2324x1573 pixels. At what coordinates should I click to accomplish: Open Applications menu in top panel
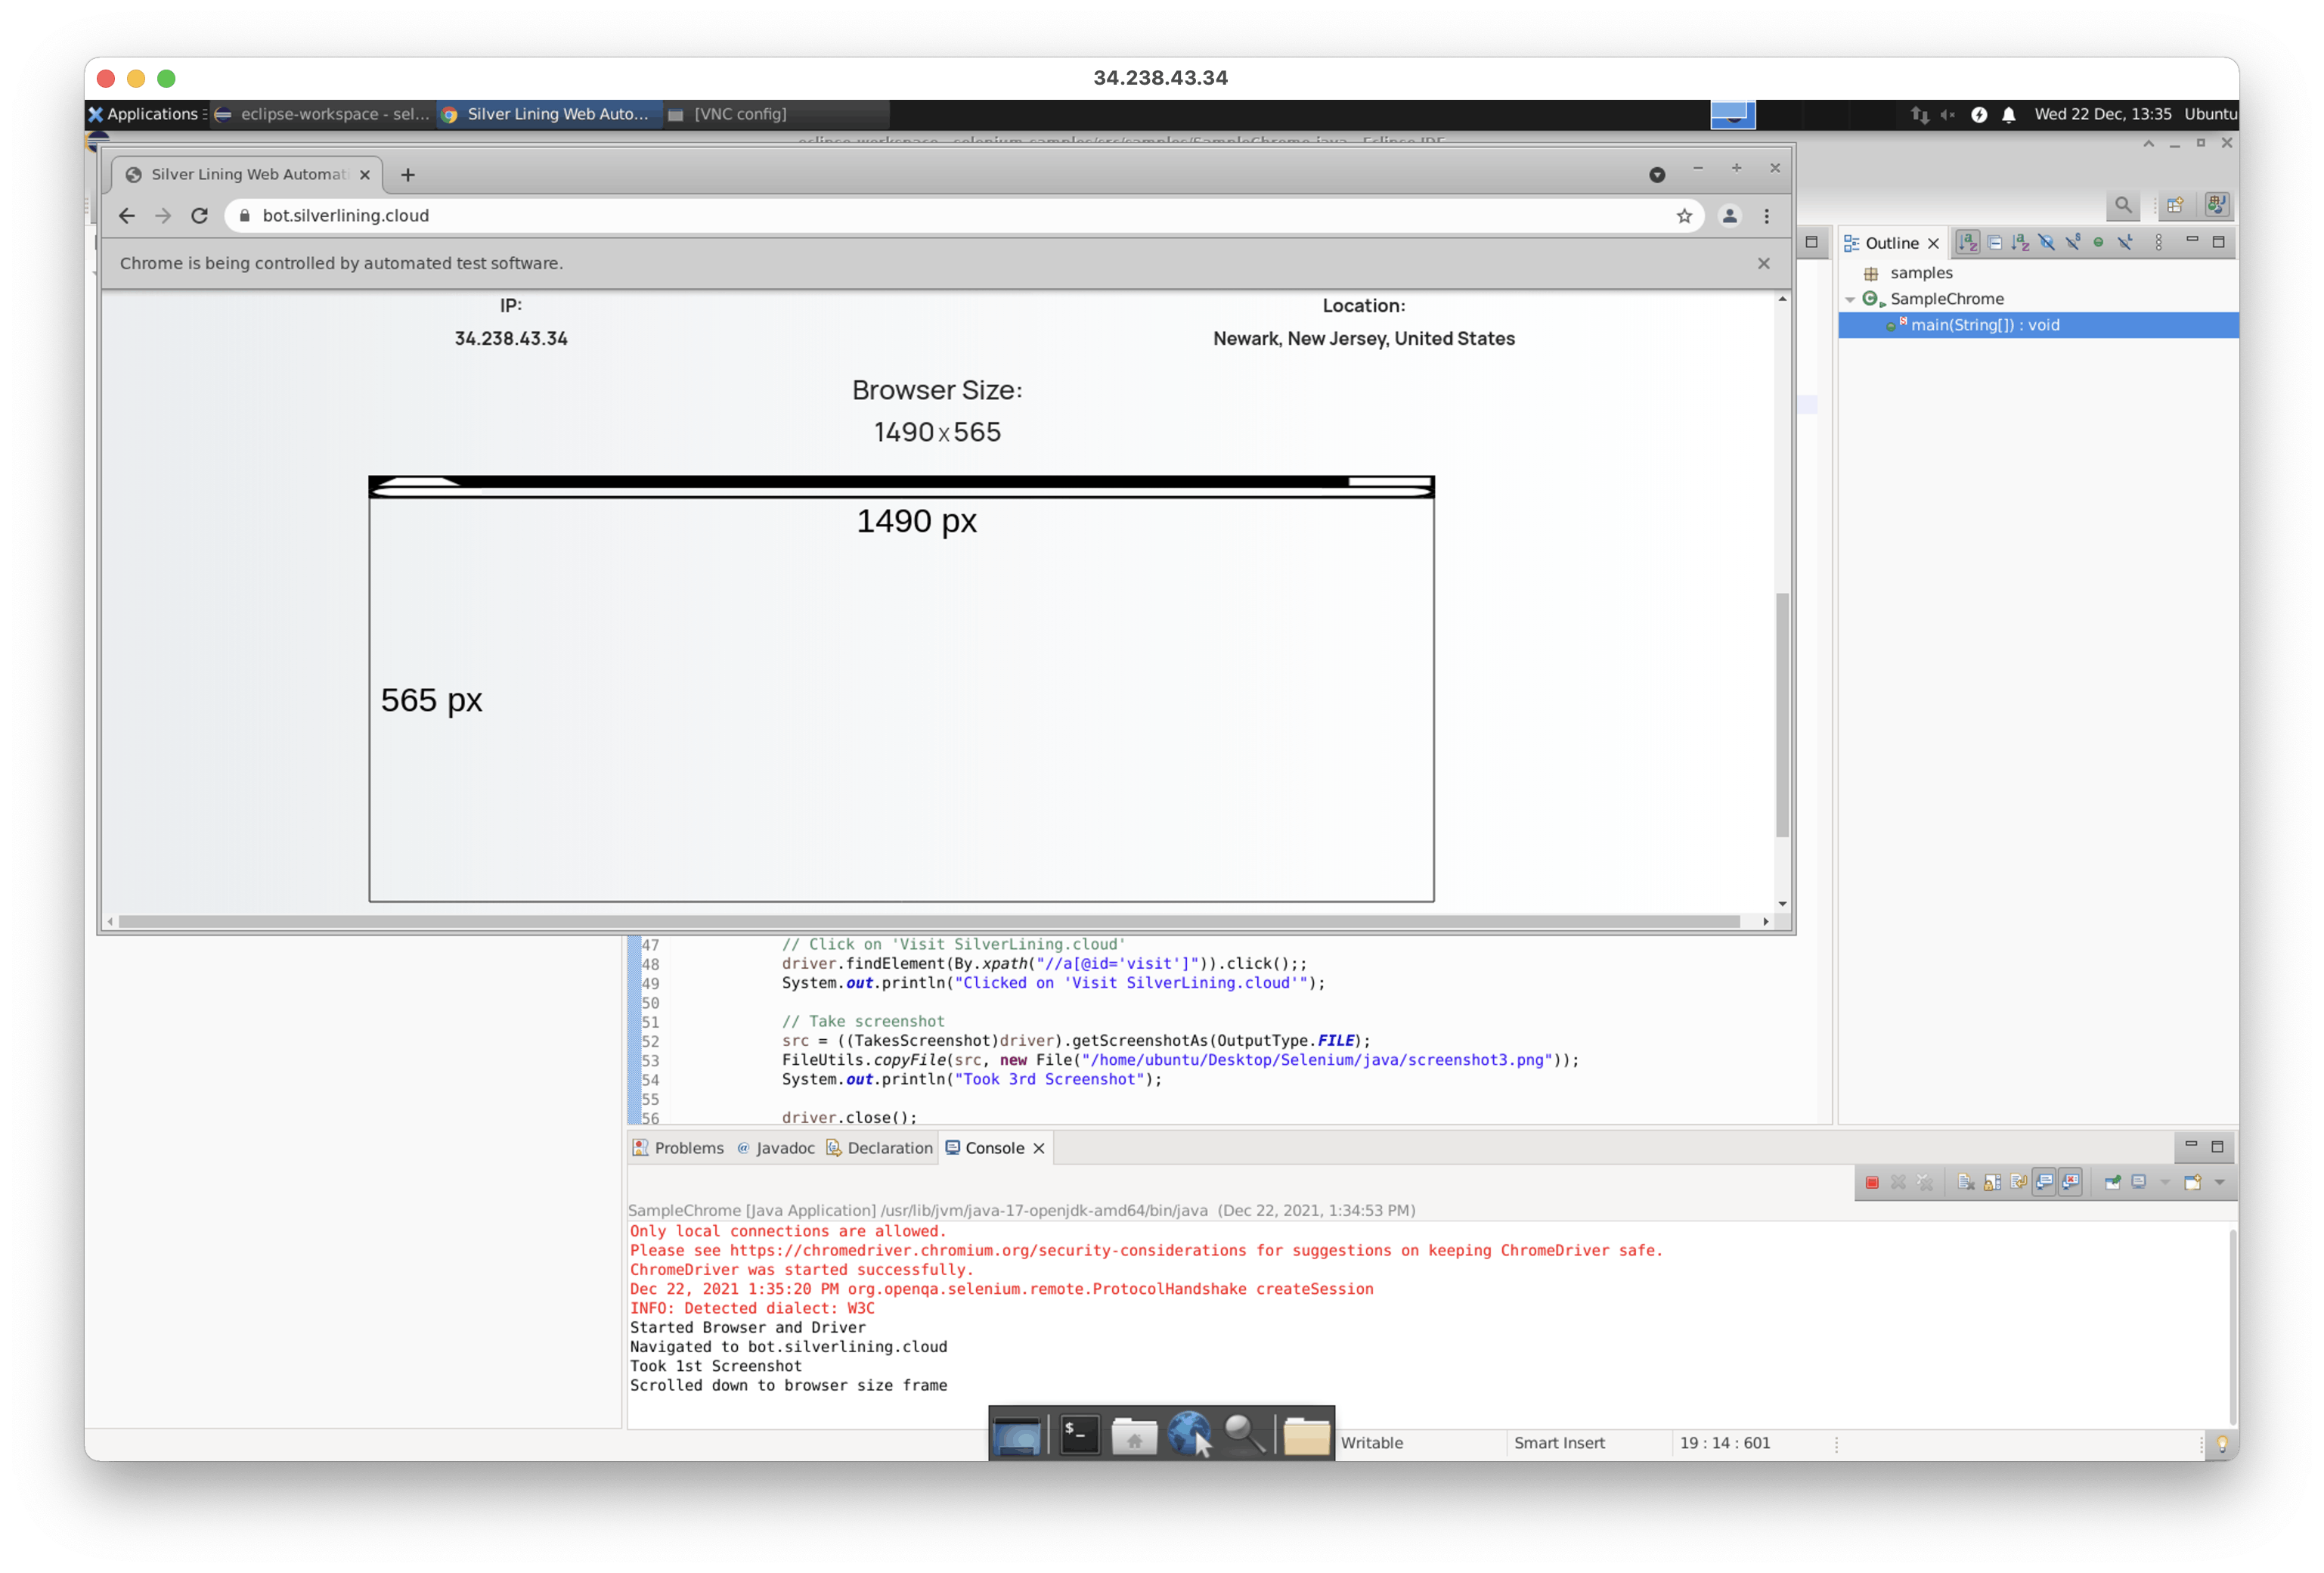(x=144, y=114)
